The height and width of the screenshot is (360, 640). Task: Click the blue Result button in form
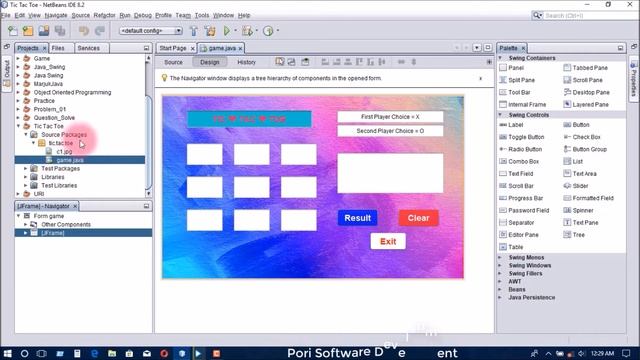coord(358,218)
